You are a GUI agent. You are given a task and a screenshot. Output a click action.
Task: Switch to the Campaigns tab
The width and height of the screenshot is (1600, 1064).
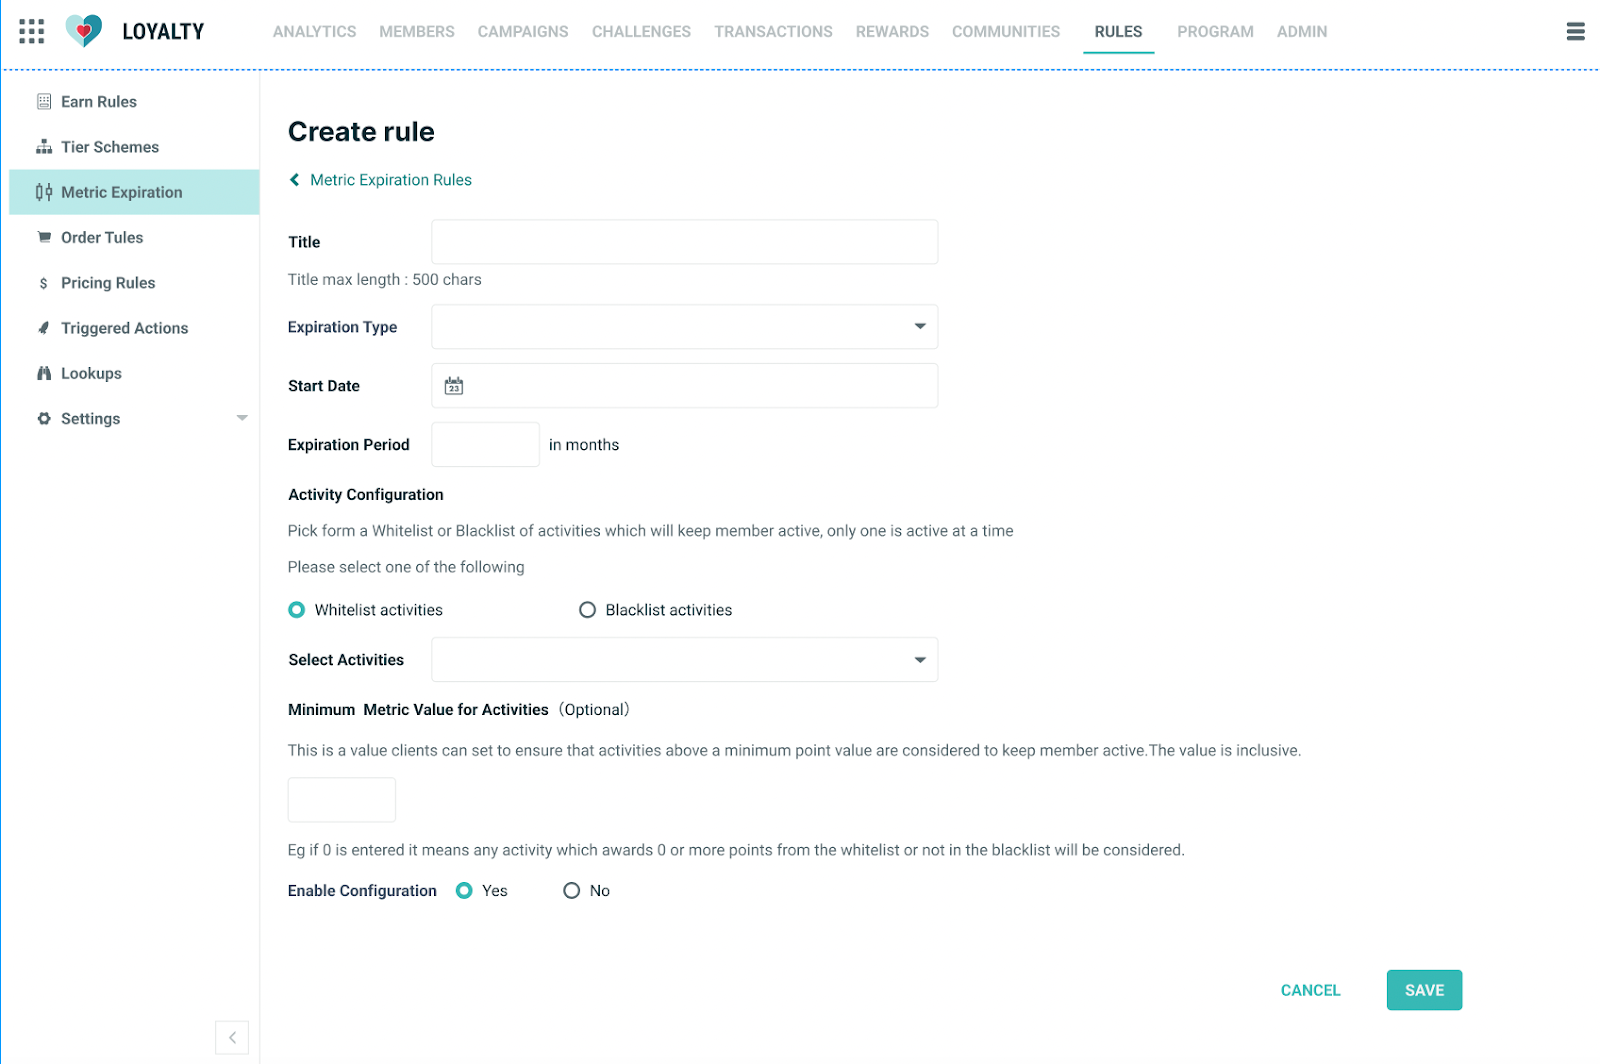(x=522, y=32)
